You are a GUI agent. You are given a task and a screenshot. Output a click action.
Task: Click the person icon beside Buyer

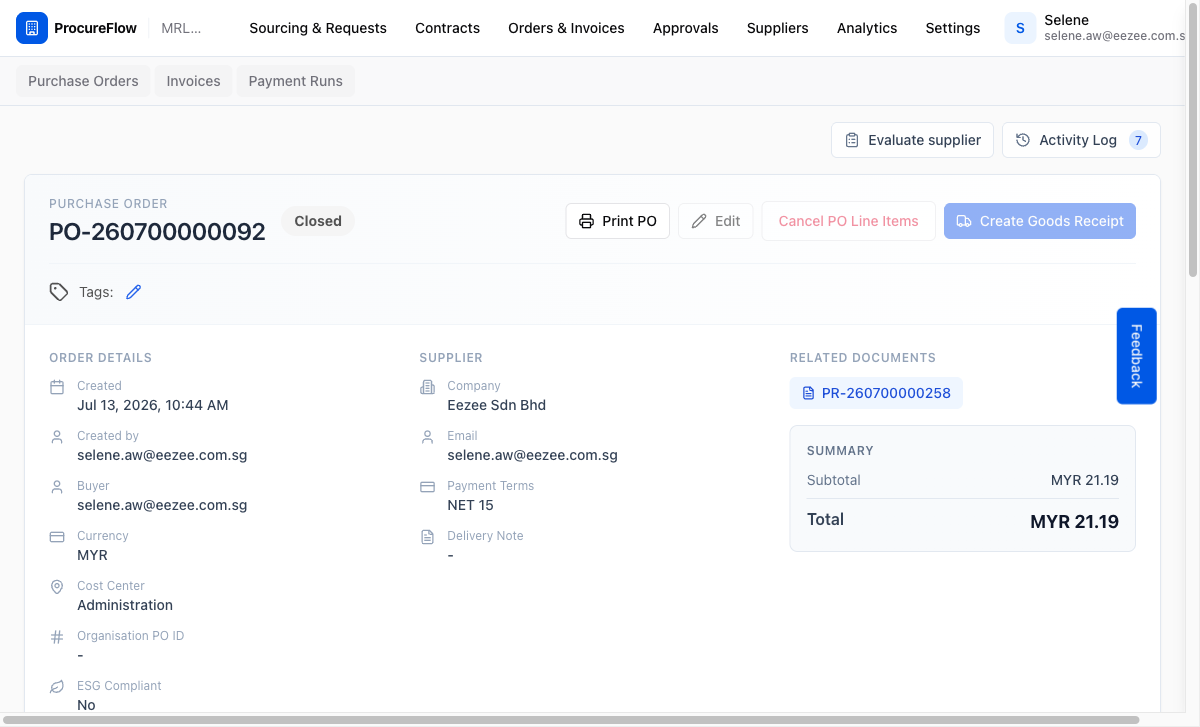tap(57, 486)
